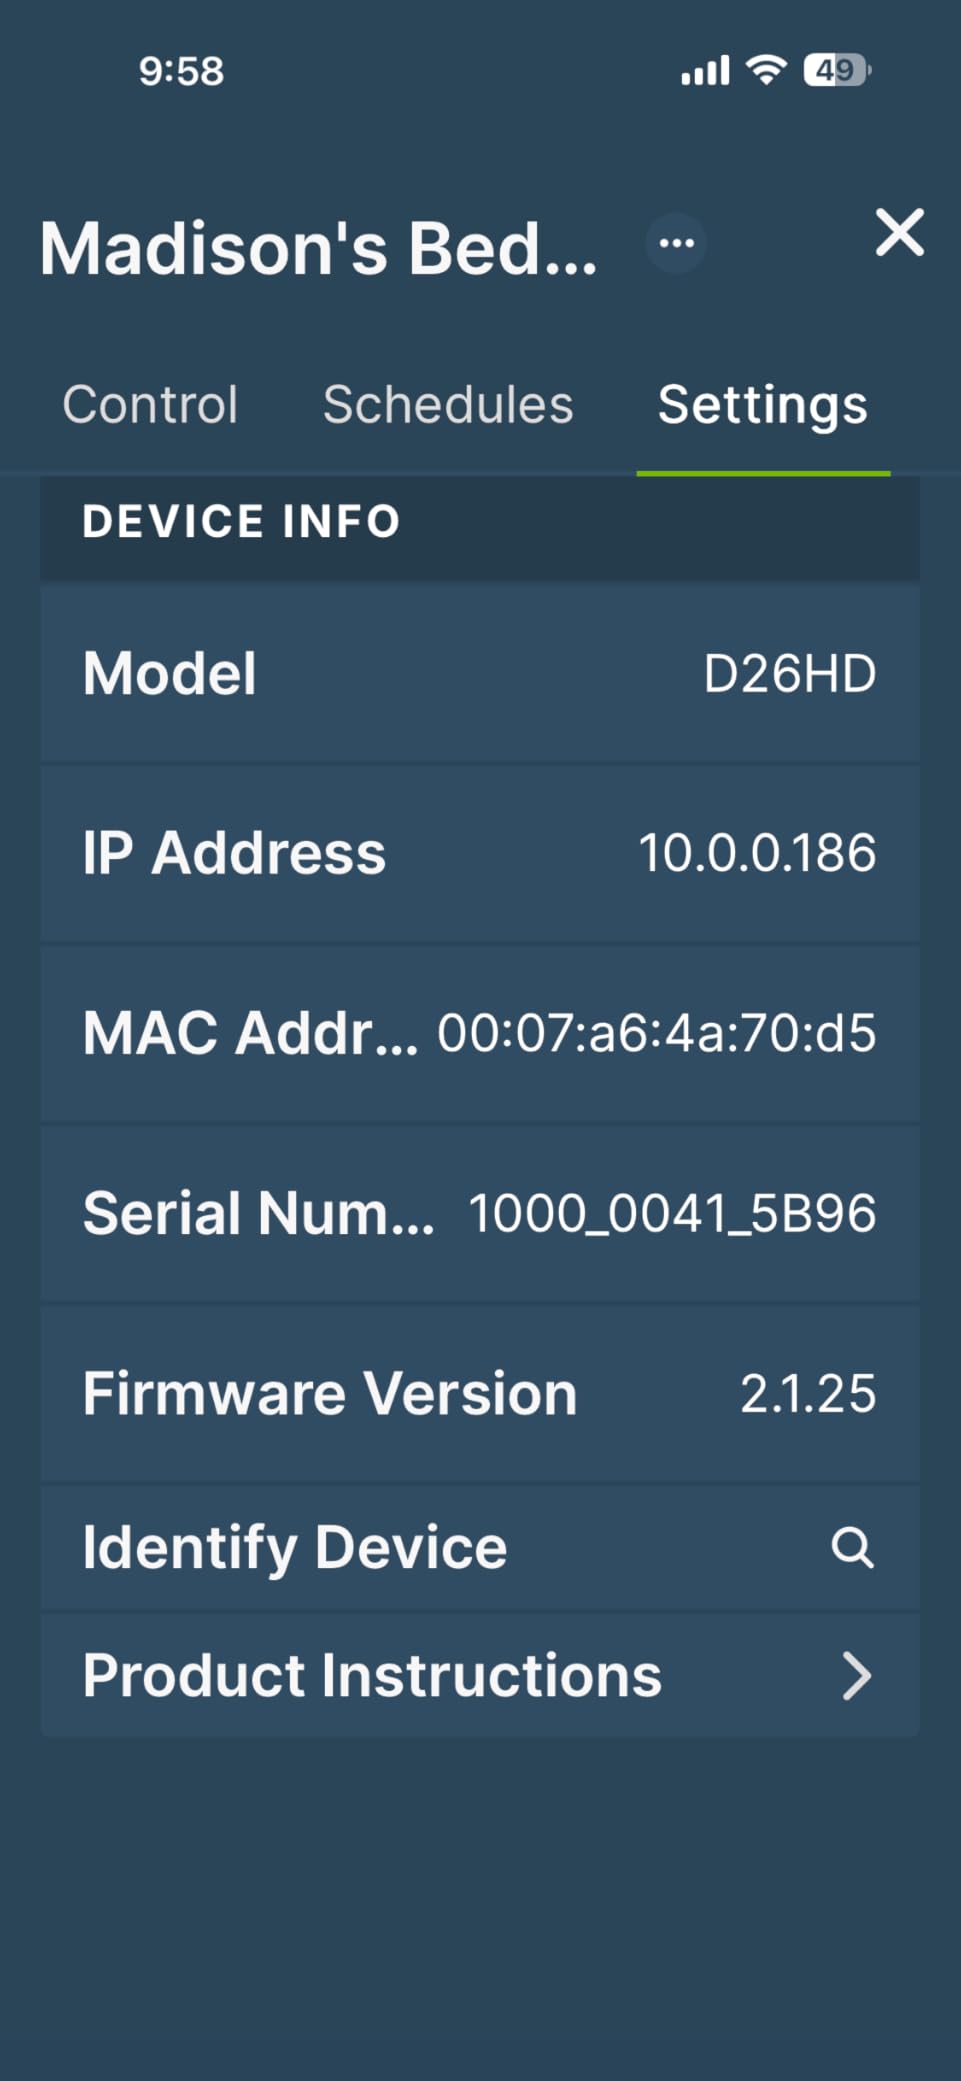Open the Schedules tab
The width and height of the screenshot is (961, 2081).
(x=448, y=405)
